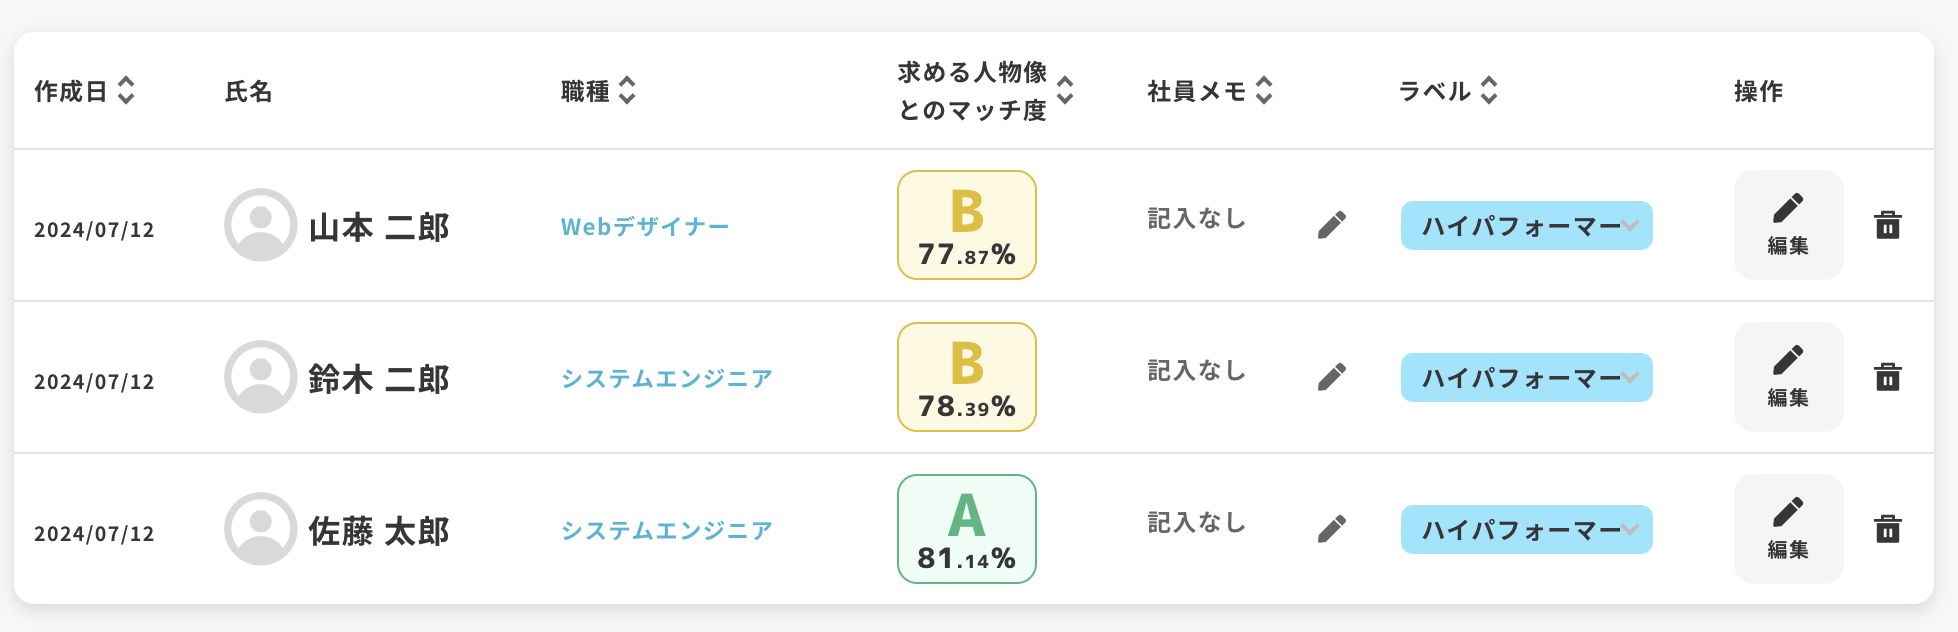Edit the 社員メモ for 佐藤 太郎
Image resolution: width=1958 pixels, height=632 pixels.
(x=1331, y=529)
